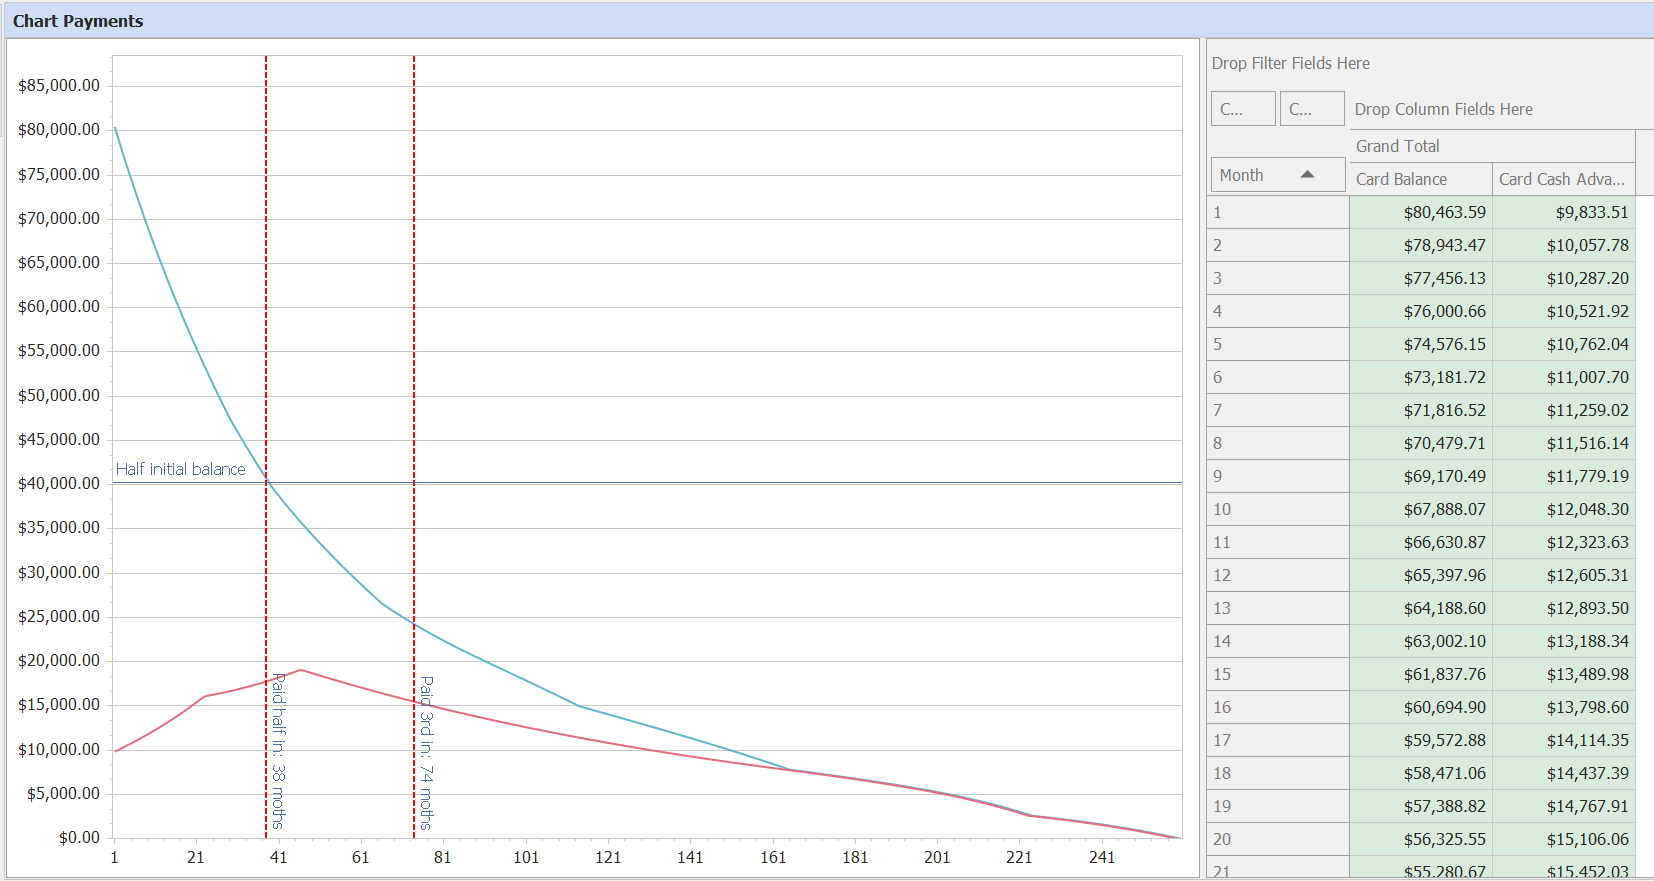
Task: Click the first collapsed 'C...' data field
Action: pyautogui.click(x=1243, y=109)
